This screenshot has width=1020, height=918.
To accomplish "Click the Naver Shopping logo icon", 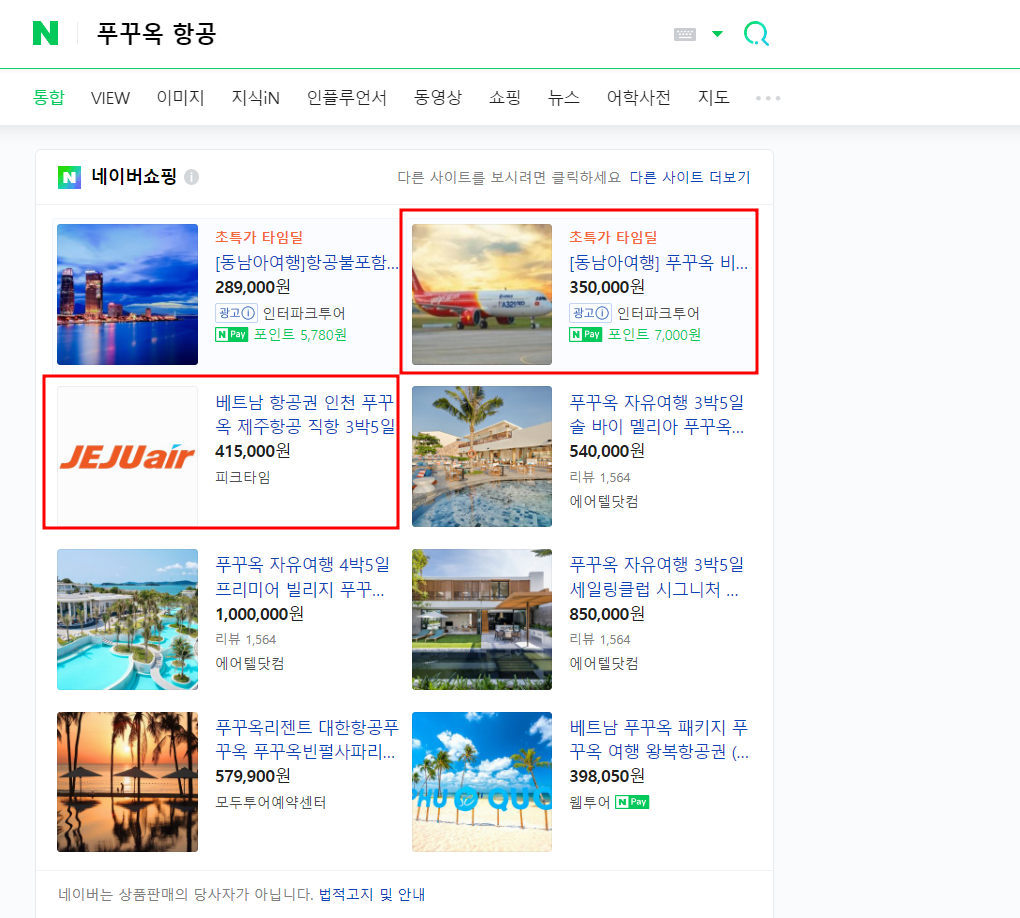I will tap(70, 177).
